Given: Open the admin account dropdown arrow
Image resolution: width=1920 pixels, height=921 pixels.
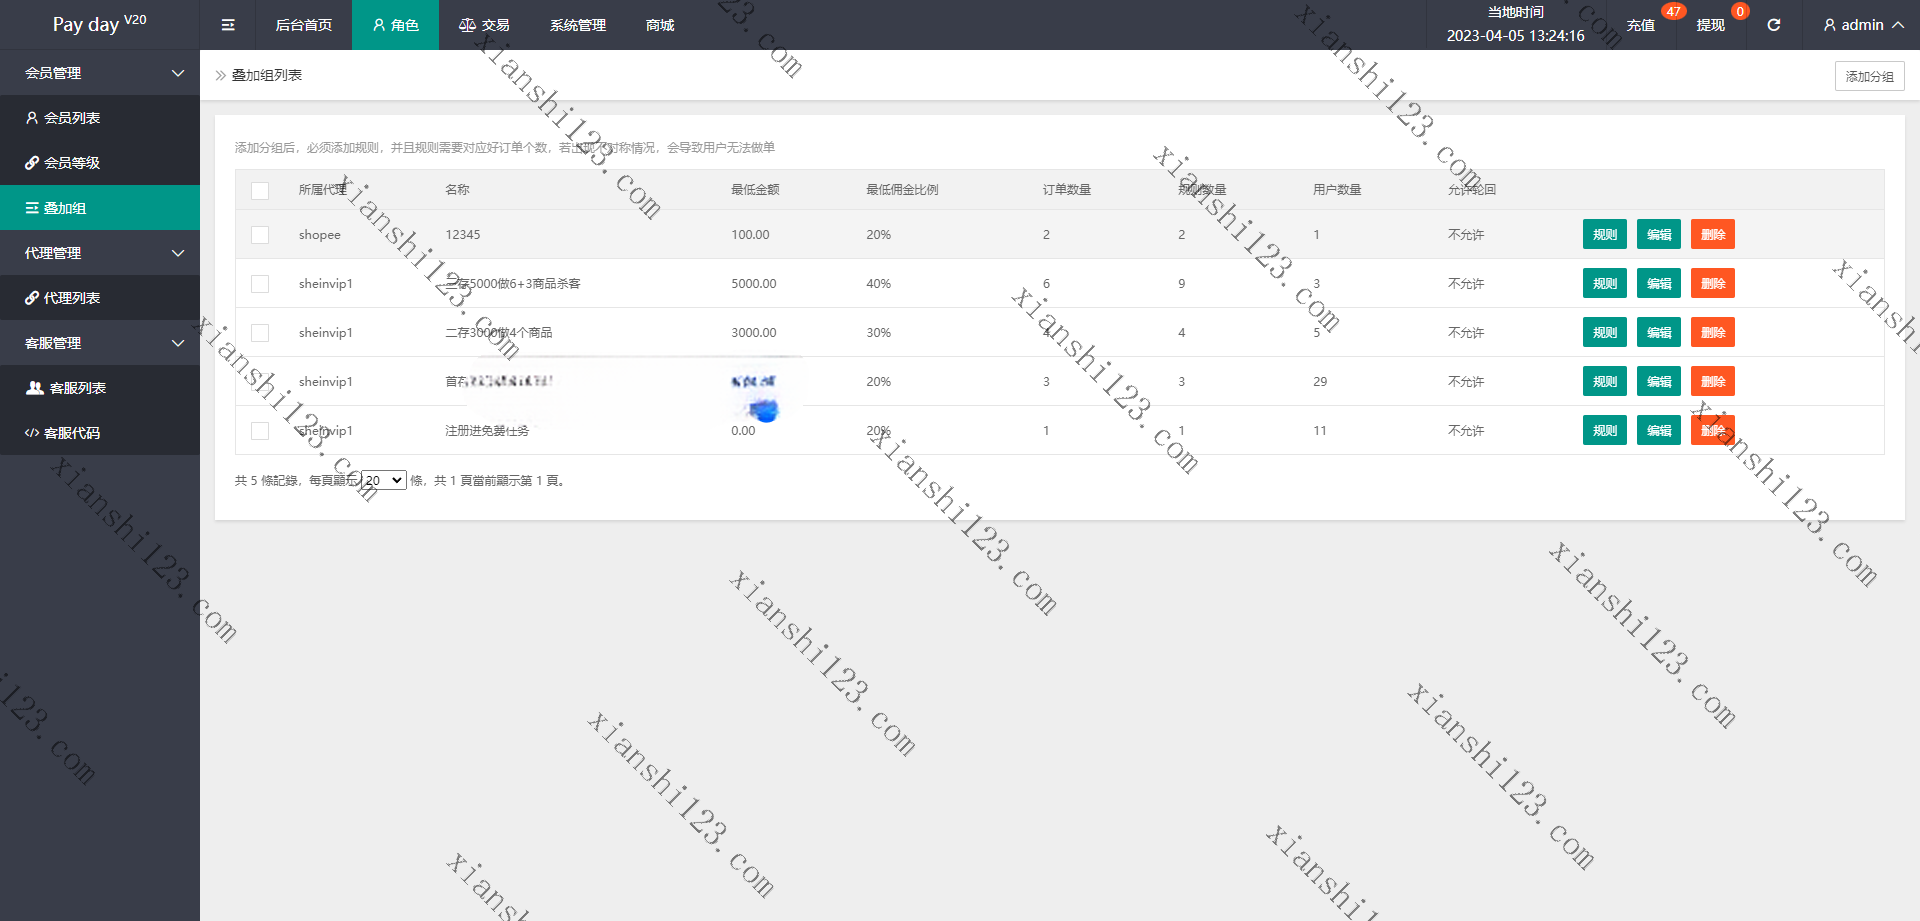Looking at the screenshot, I should pyautogui.click(x=1898, y=25).
